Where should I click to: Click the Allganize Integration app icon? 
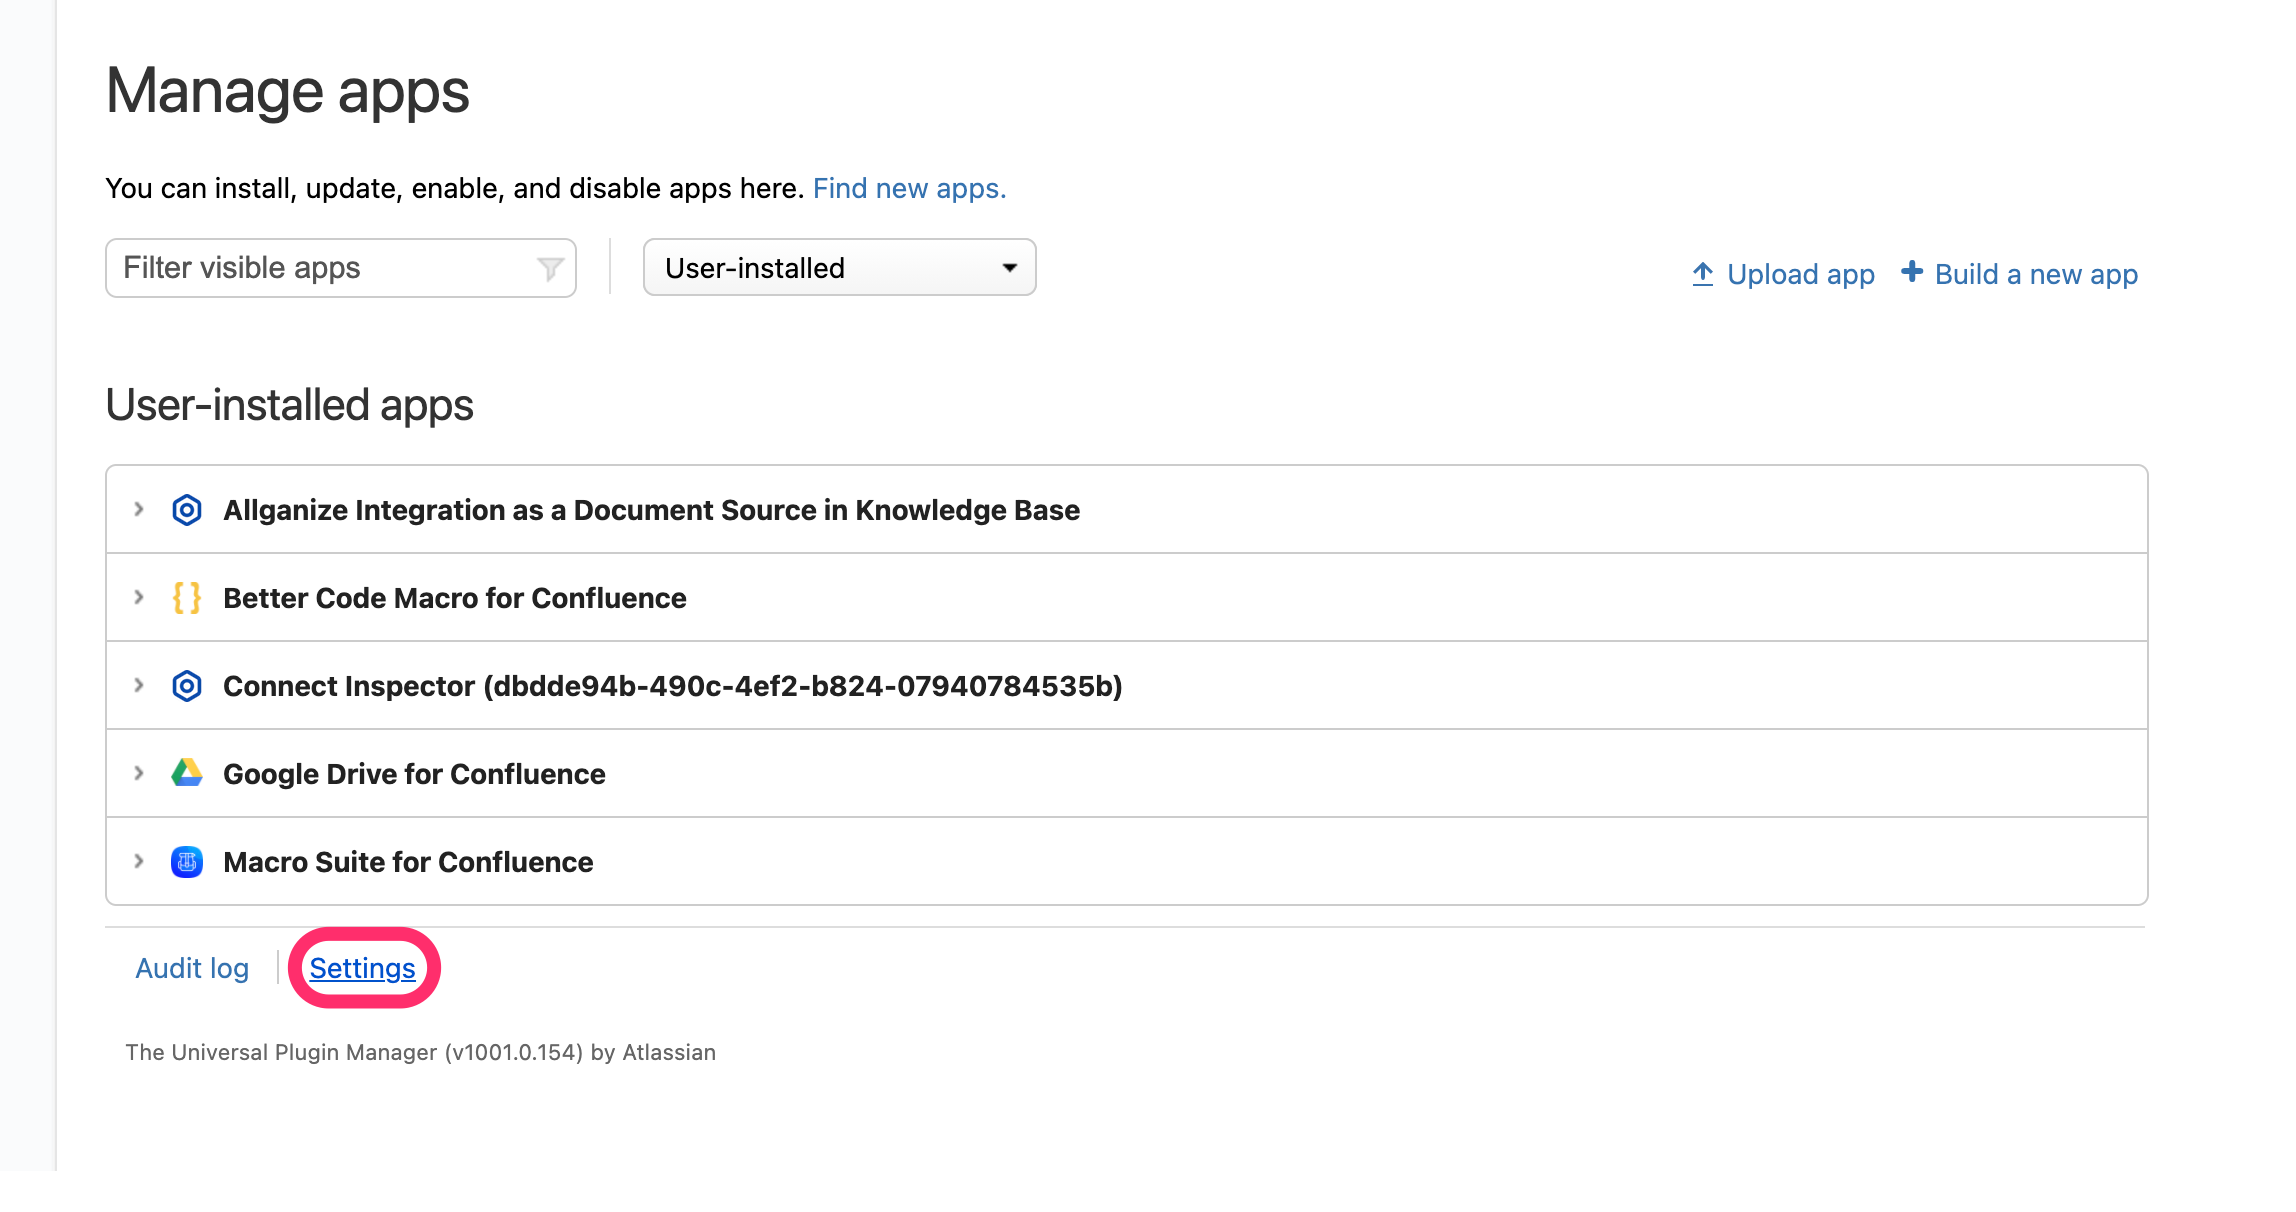tap(187, 510)
